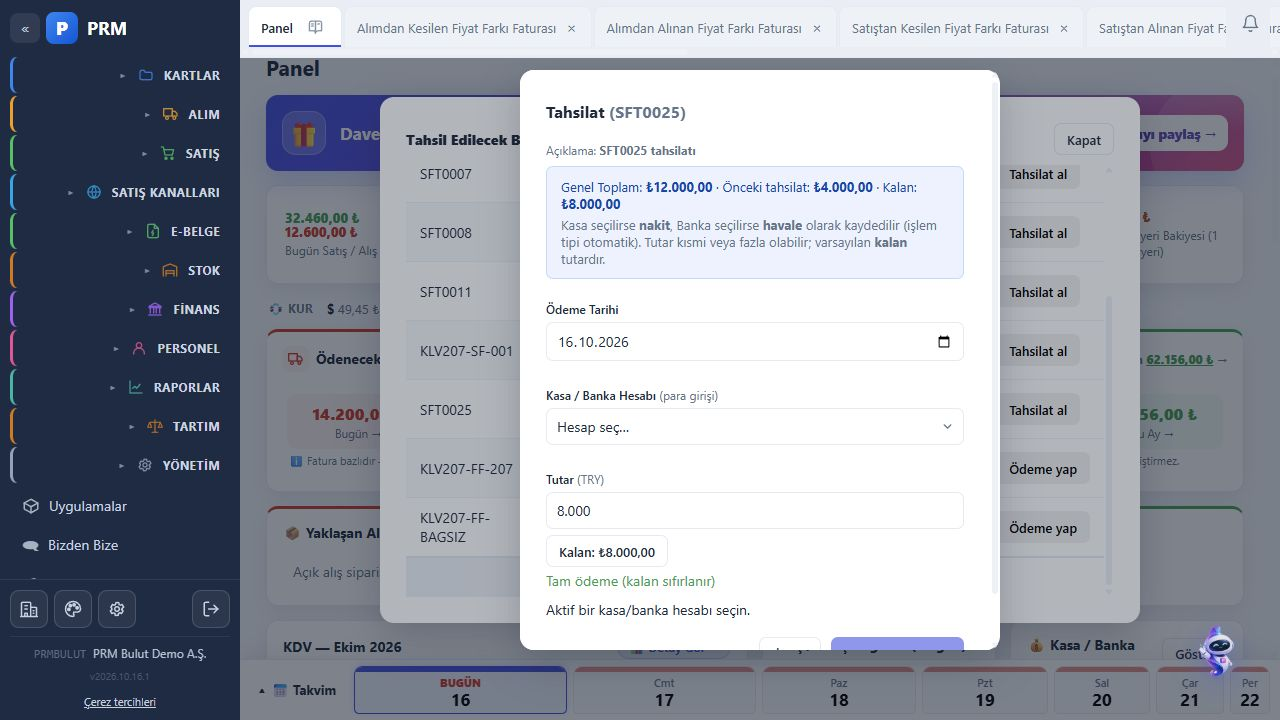Click the Kapat button
The width and height of the screenshot is (1280, 720).
1084,140
